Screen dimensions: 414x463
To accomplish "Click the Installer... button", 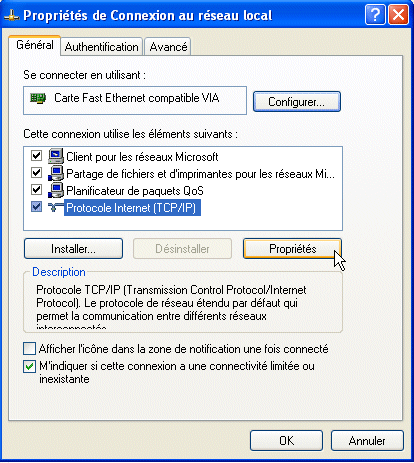I will 73,249.
